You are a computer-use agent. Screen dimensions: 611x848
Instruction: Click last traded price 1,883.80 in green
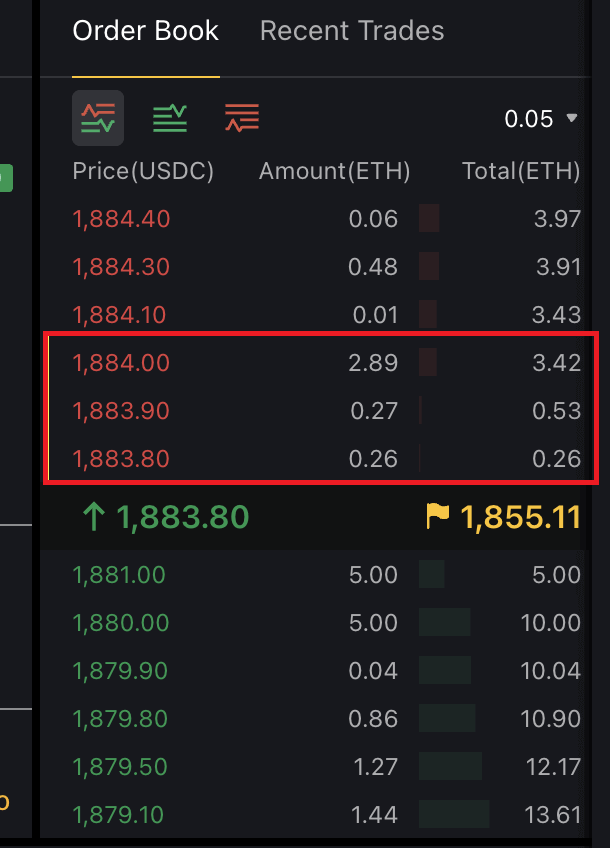(182, 517)
